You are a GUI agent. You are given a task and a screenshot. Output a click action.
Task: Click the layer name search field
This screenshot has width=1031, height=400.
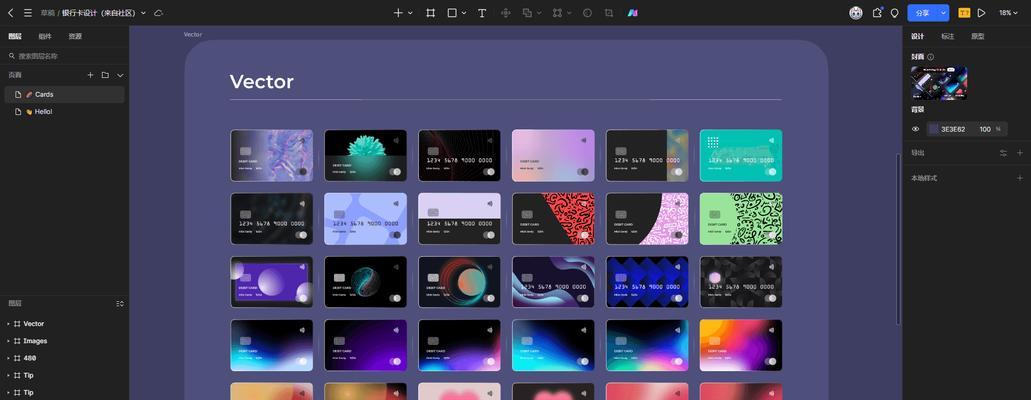tap(64, 56)
